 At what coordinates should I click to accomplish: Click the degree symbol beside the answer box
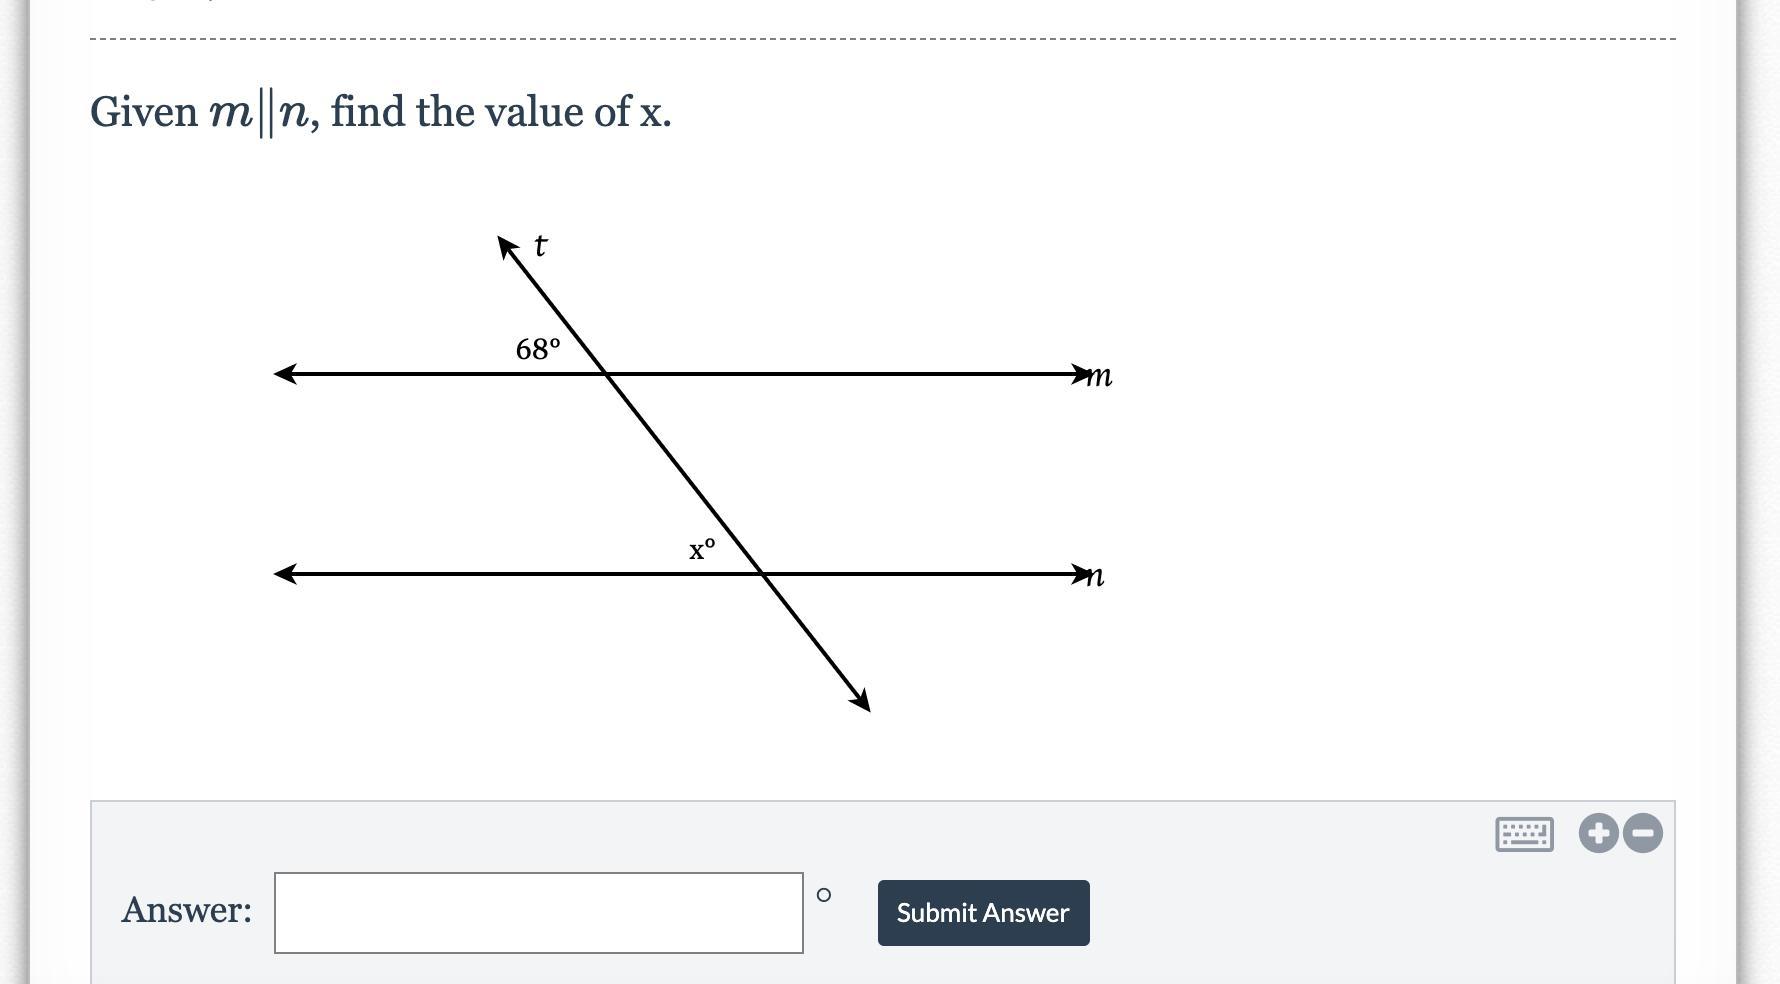pyautogui.click(x=823, y=895)
